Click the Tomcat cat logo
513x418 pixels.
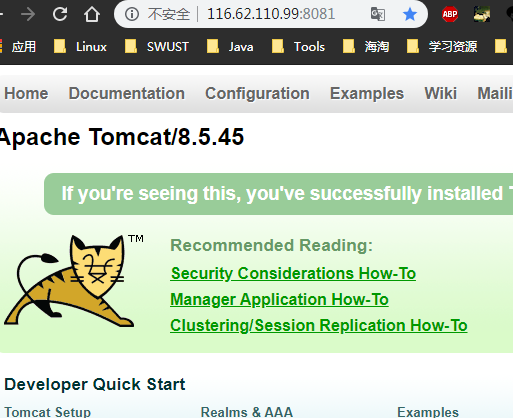(69, 280)
